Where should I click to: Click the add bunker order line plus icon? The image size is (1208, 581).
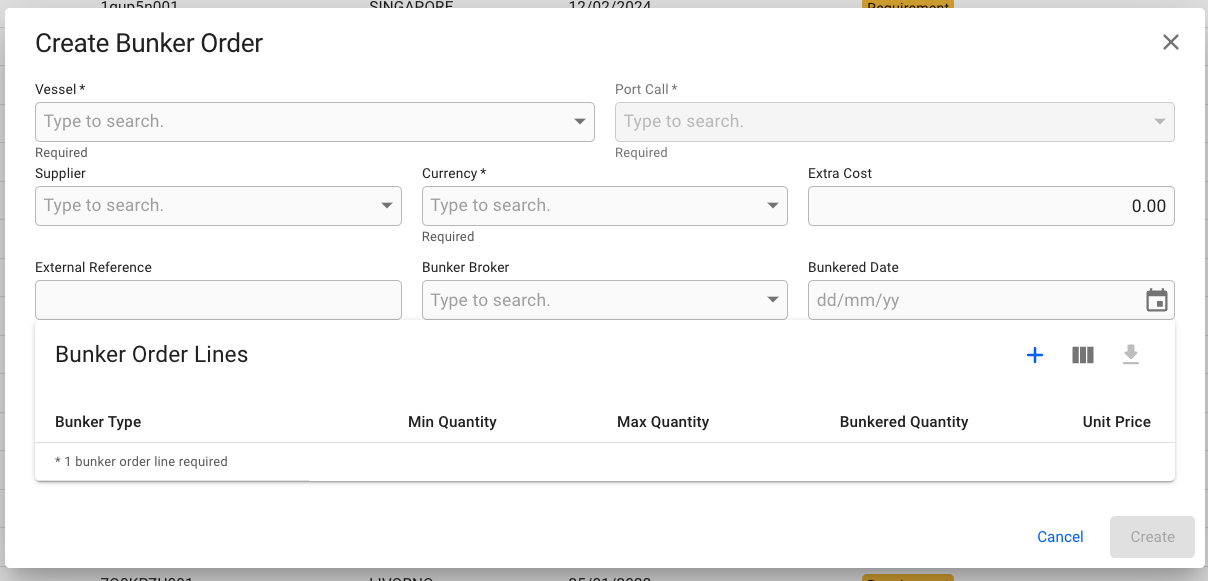click(x=1035, y=355)
